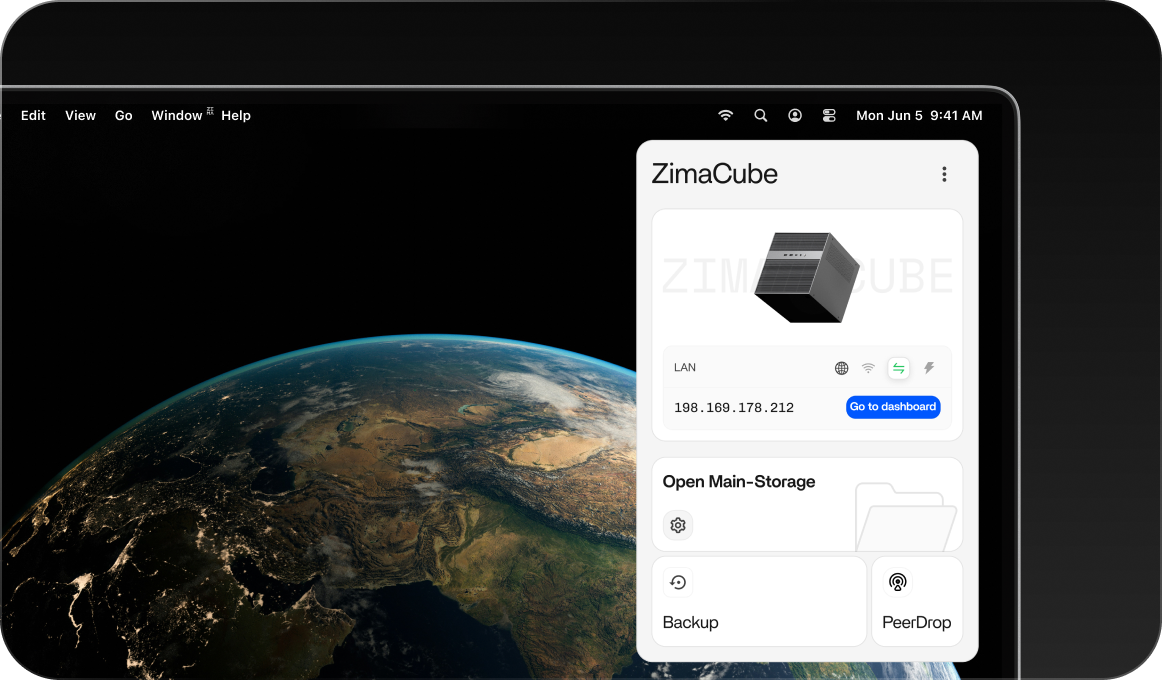Image resolution: width=1162 pixels, height=680 pixels.
Task: Open the Open Main-Storage card
Action: 807,504
